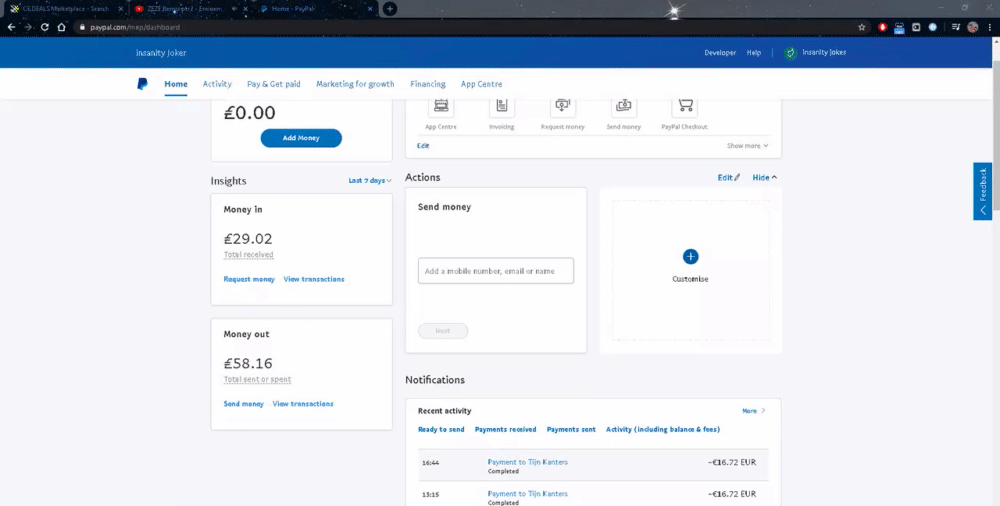Open the Pay & Get paid menu
This screenshot has width=1000, height=506.
click(274, 84)
